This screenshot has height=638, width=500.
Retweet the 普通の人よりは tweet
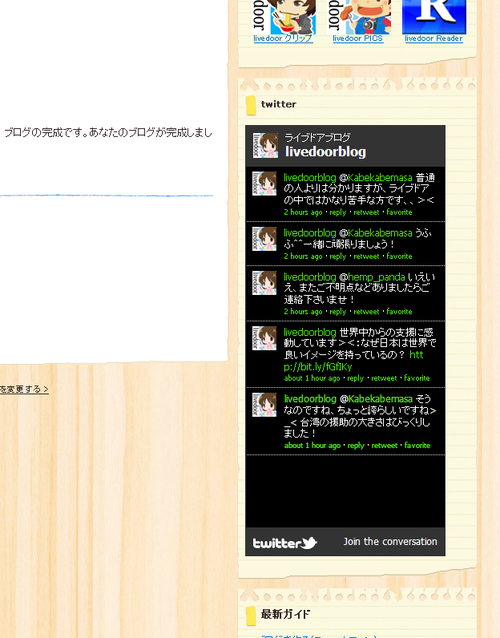pos(366,212)
